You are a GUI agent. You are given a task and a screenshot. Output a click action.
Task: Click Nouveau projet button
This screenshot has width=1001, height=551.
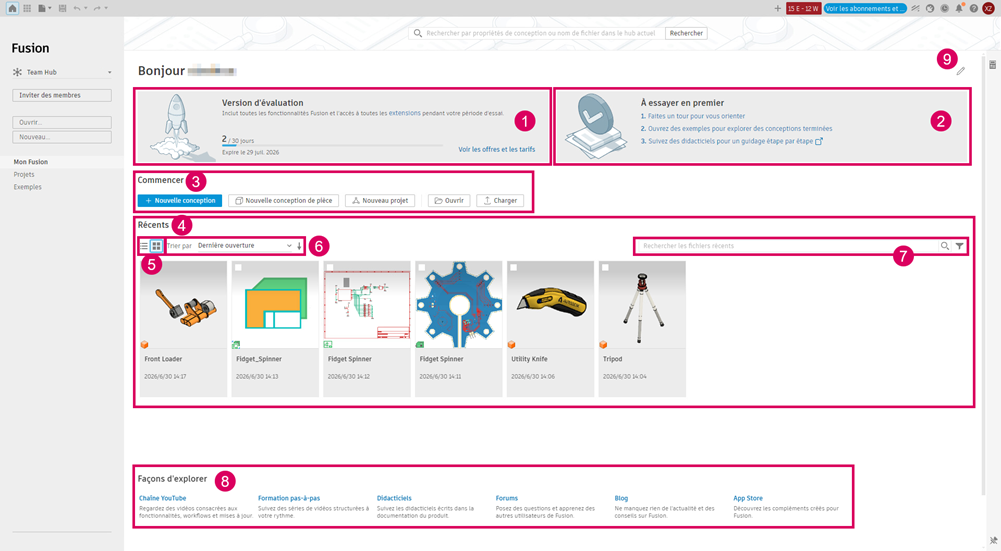[x=380, y=200]
